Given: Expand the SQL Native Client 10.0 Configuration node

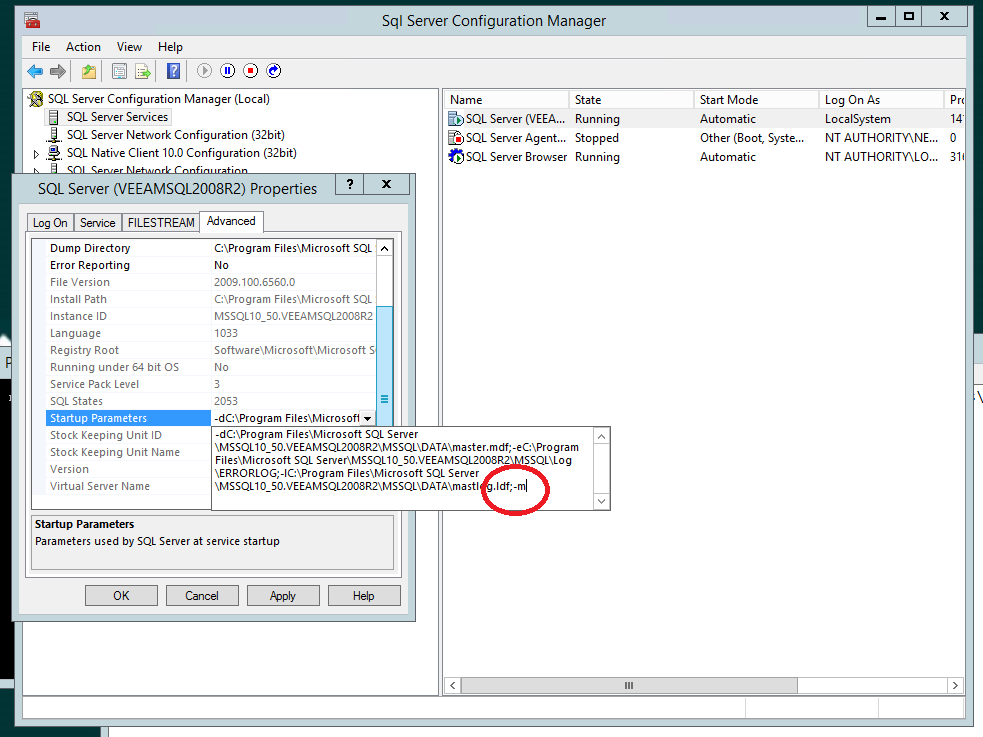Looking at the screenshot, I should tap(36, 154).
